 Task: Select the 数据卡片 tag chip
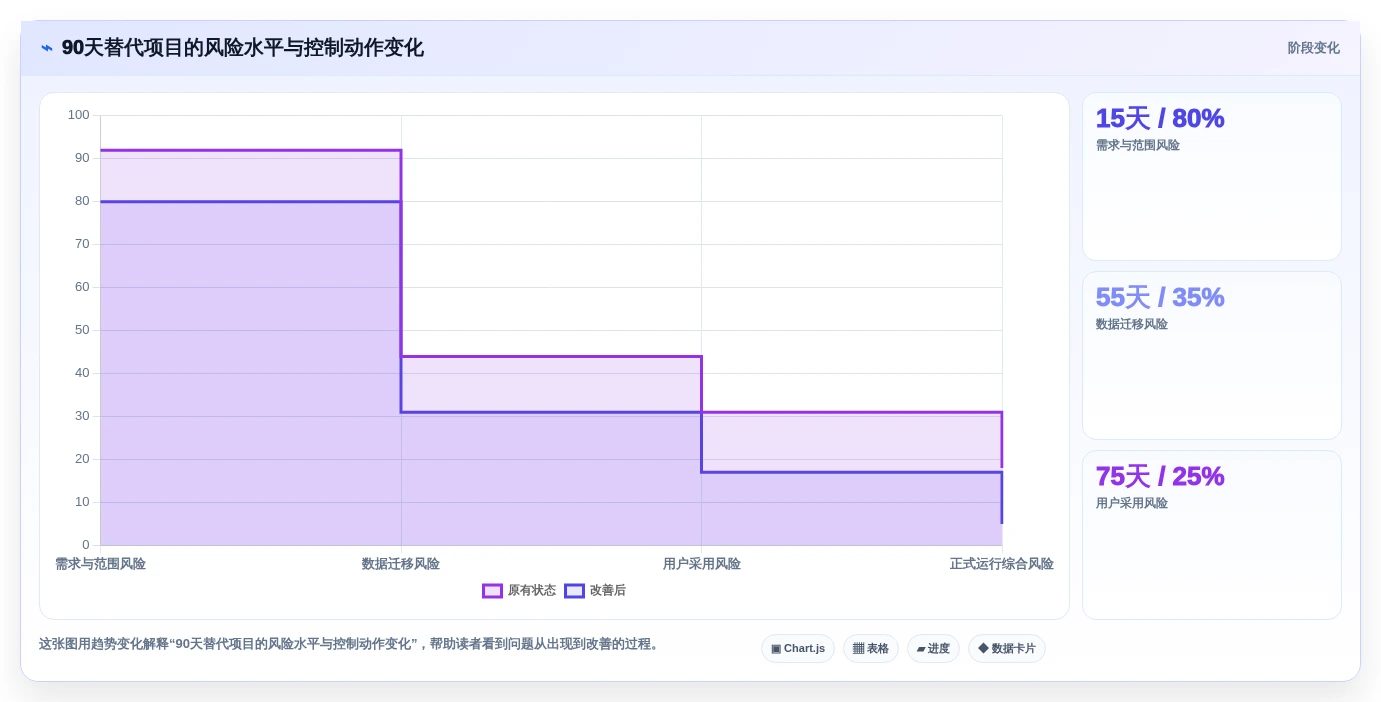coord(1007,648)
